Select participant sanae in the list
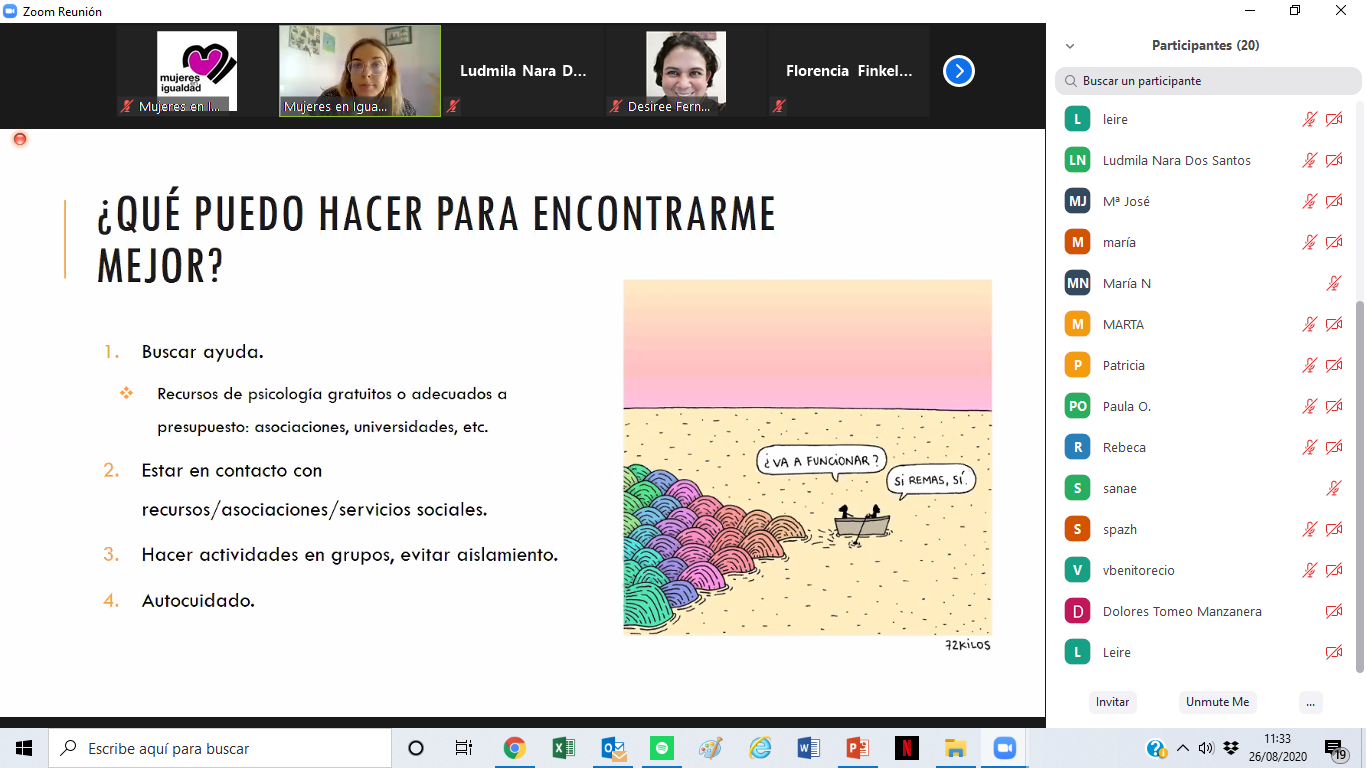This screenshot has width=1366, height=768. tap(1204, 488)
